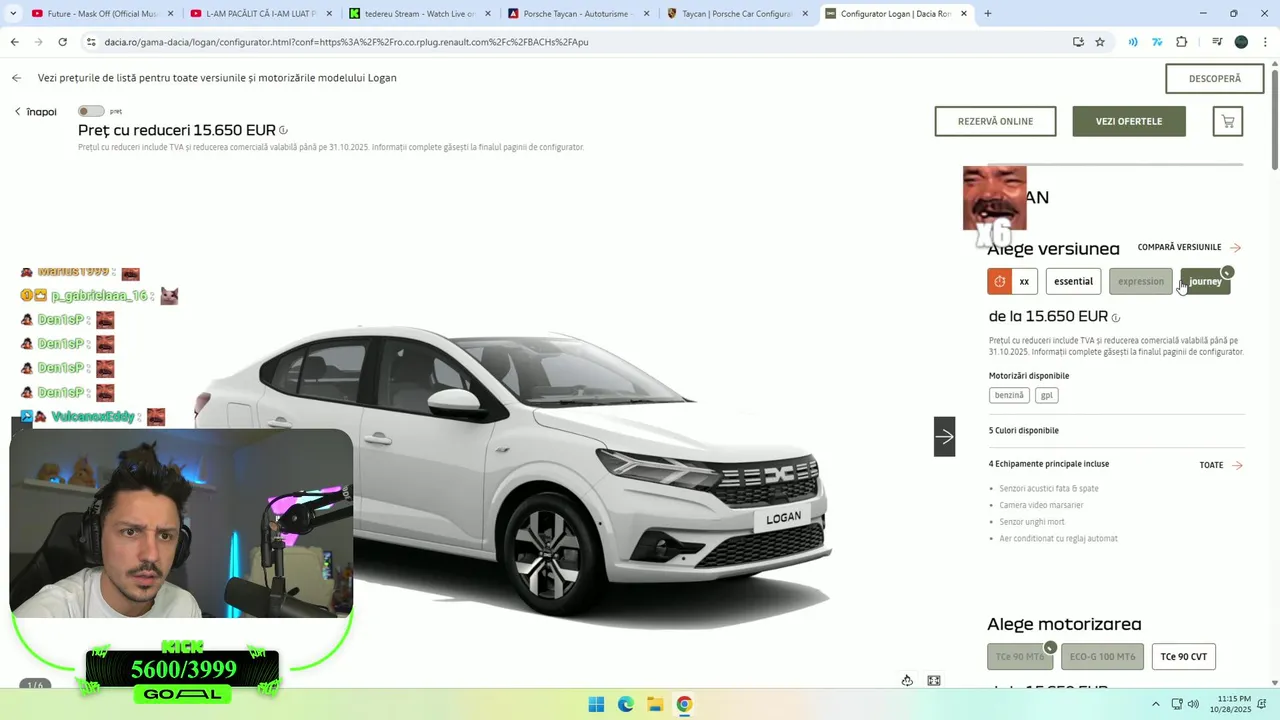Viewport: 1280px width, 720px height.
Task: Show next car image with arrow
Action: point(944,436)
